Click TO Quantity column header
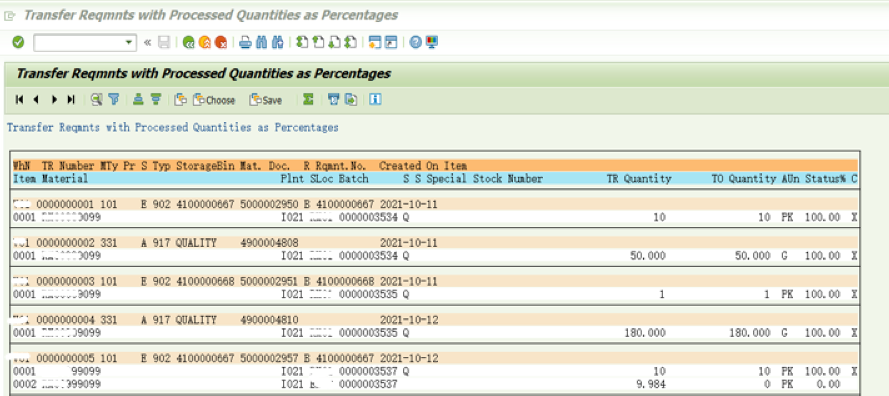This screenshot has width=889, height=396. [744, 179]
